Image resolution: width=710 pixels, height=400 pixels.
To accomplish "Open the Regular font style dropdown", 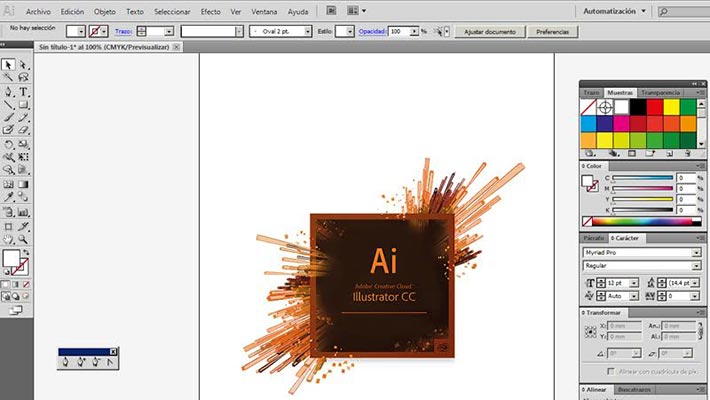I will tap(696, 266).
